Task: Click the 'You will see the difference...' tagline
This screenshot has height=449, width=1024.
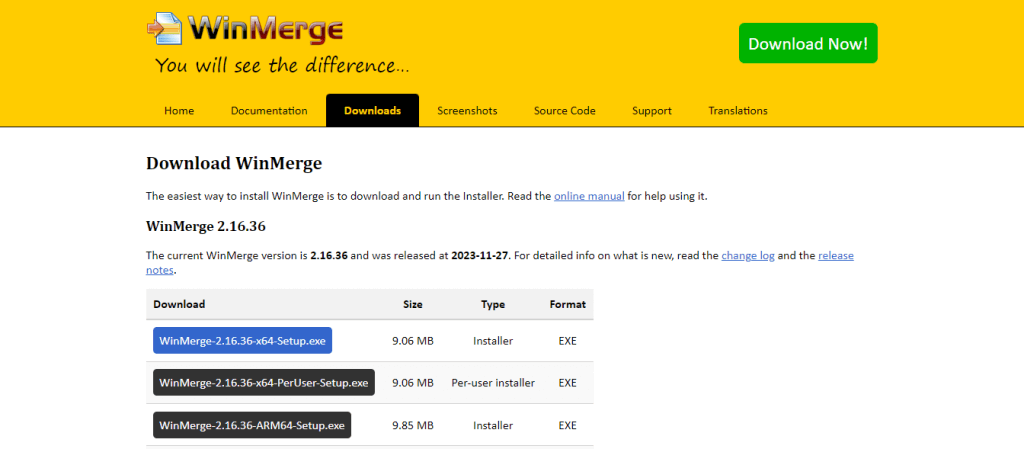Action: tap(282, 66)
